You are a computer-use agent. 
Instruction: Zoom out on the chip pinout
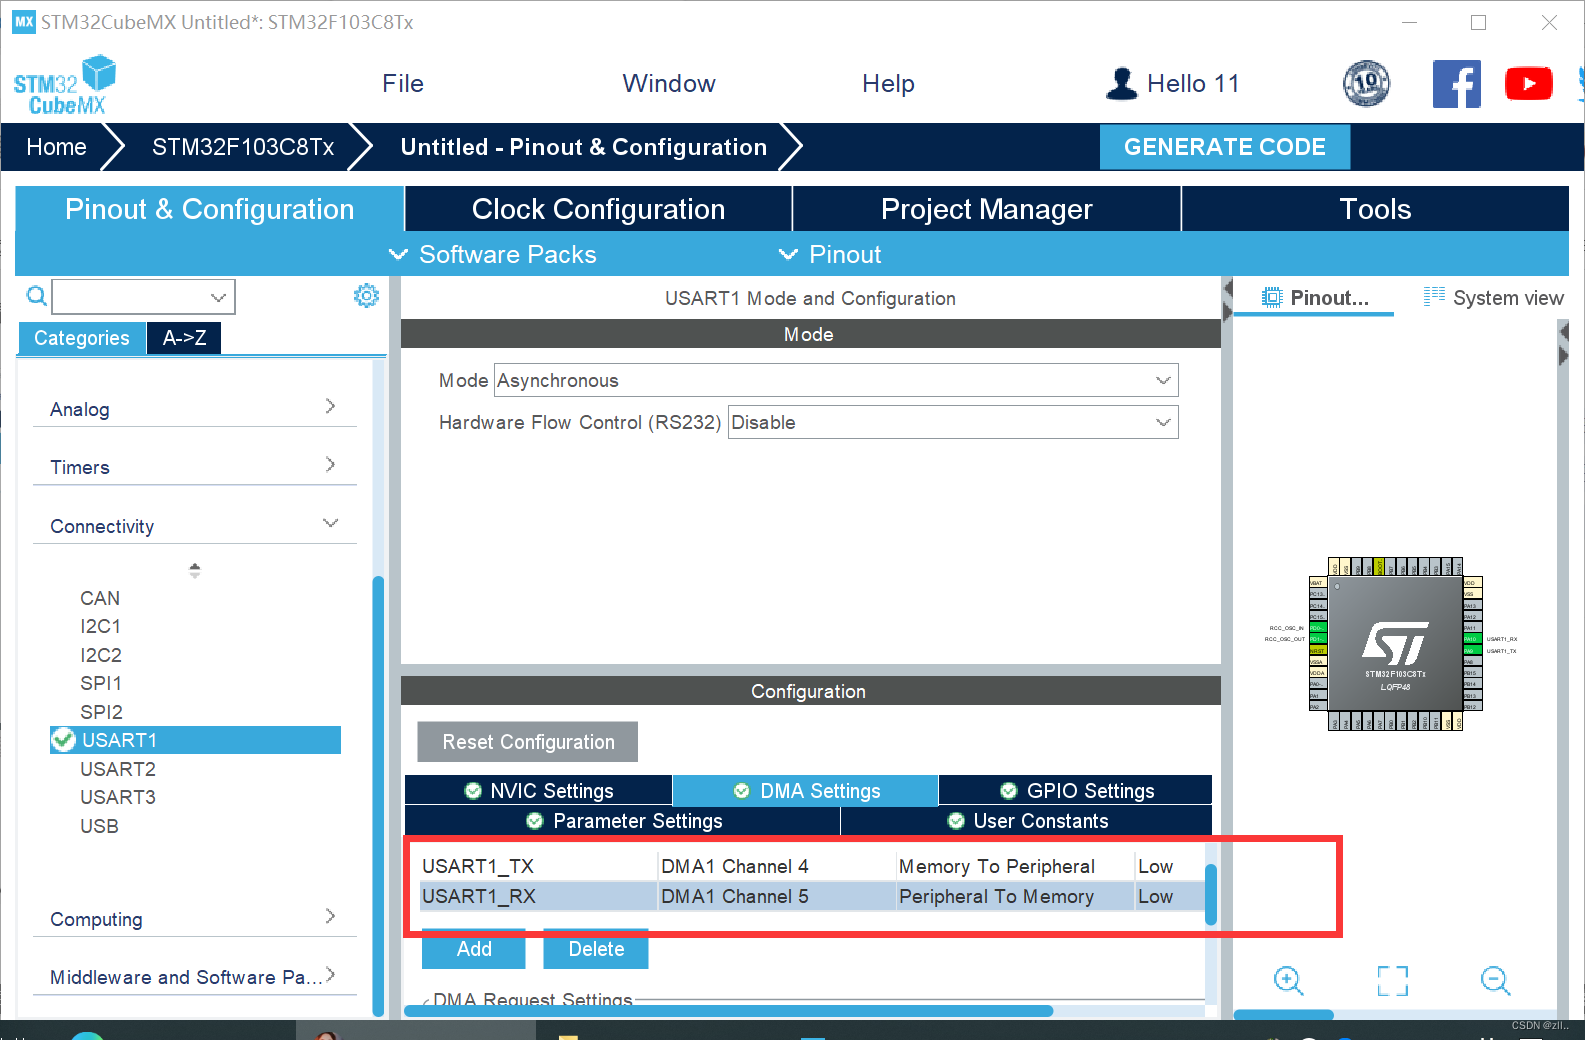tap(1496, 981)
